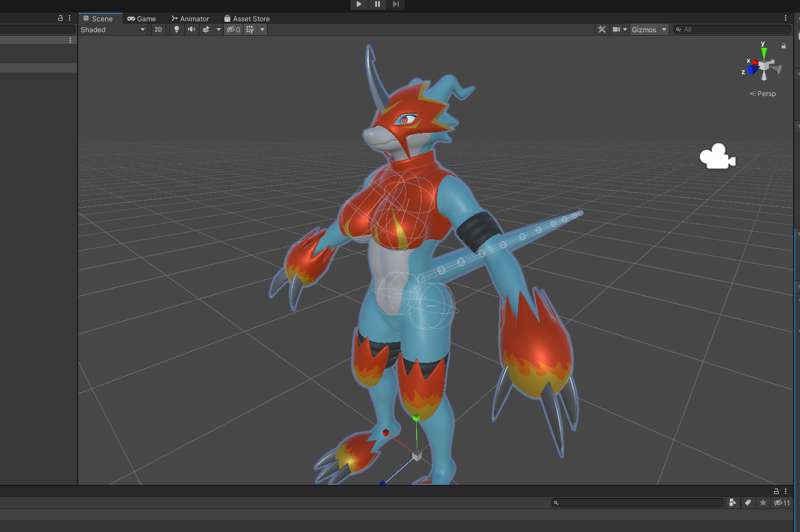The image size is (800, 532).
Task: Open the Gizmos dropdown arrow
Action: (664, 30)
